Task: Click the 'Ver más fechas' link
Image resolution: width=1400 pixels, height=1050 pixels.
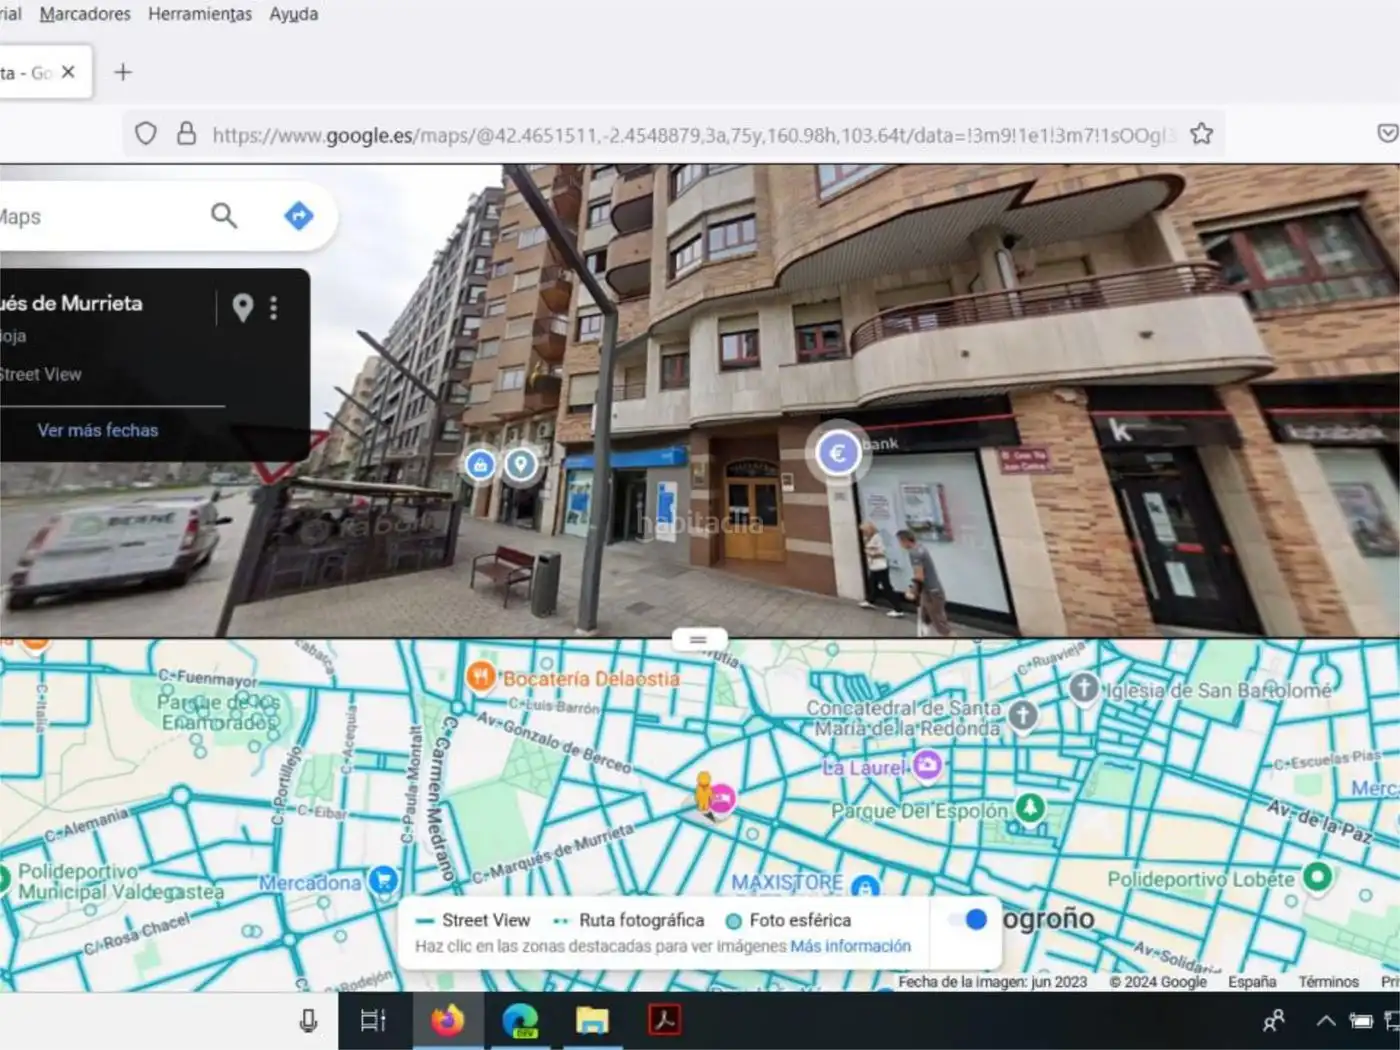Action: tap(98, 430)
